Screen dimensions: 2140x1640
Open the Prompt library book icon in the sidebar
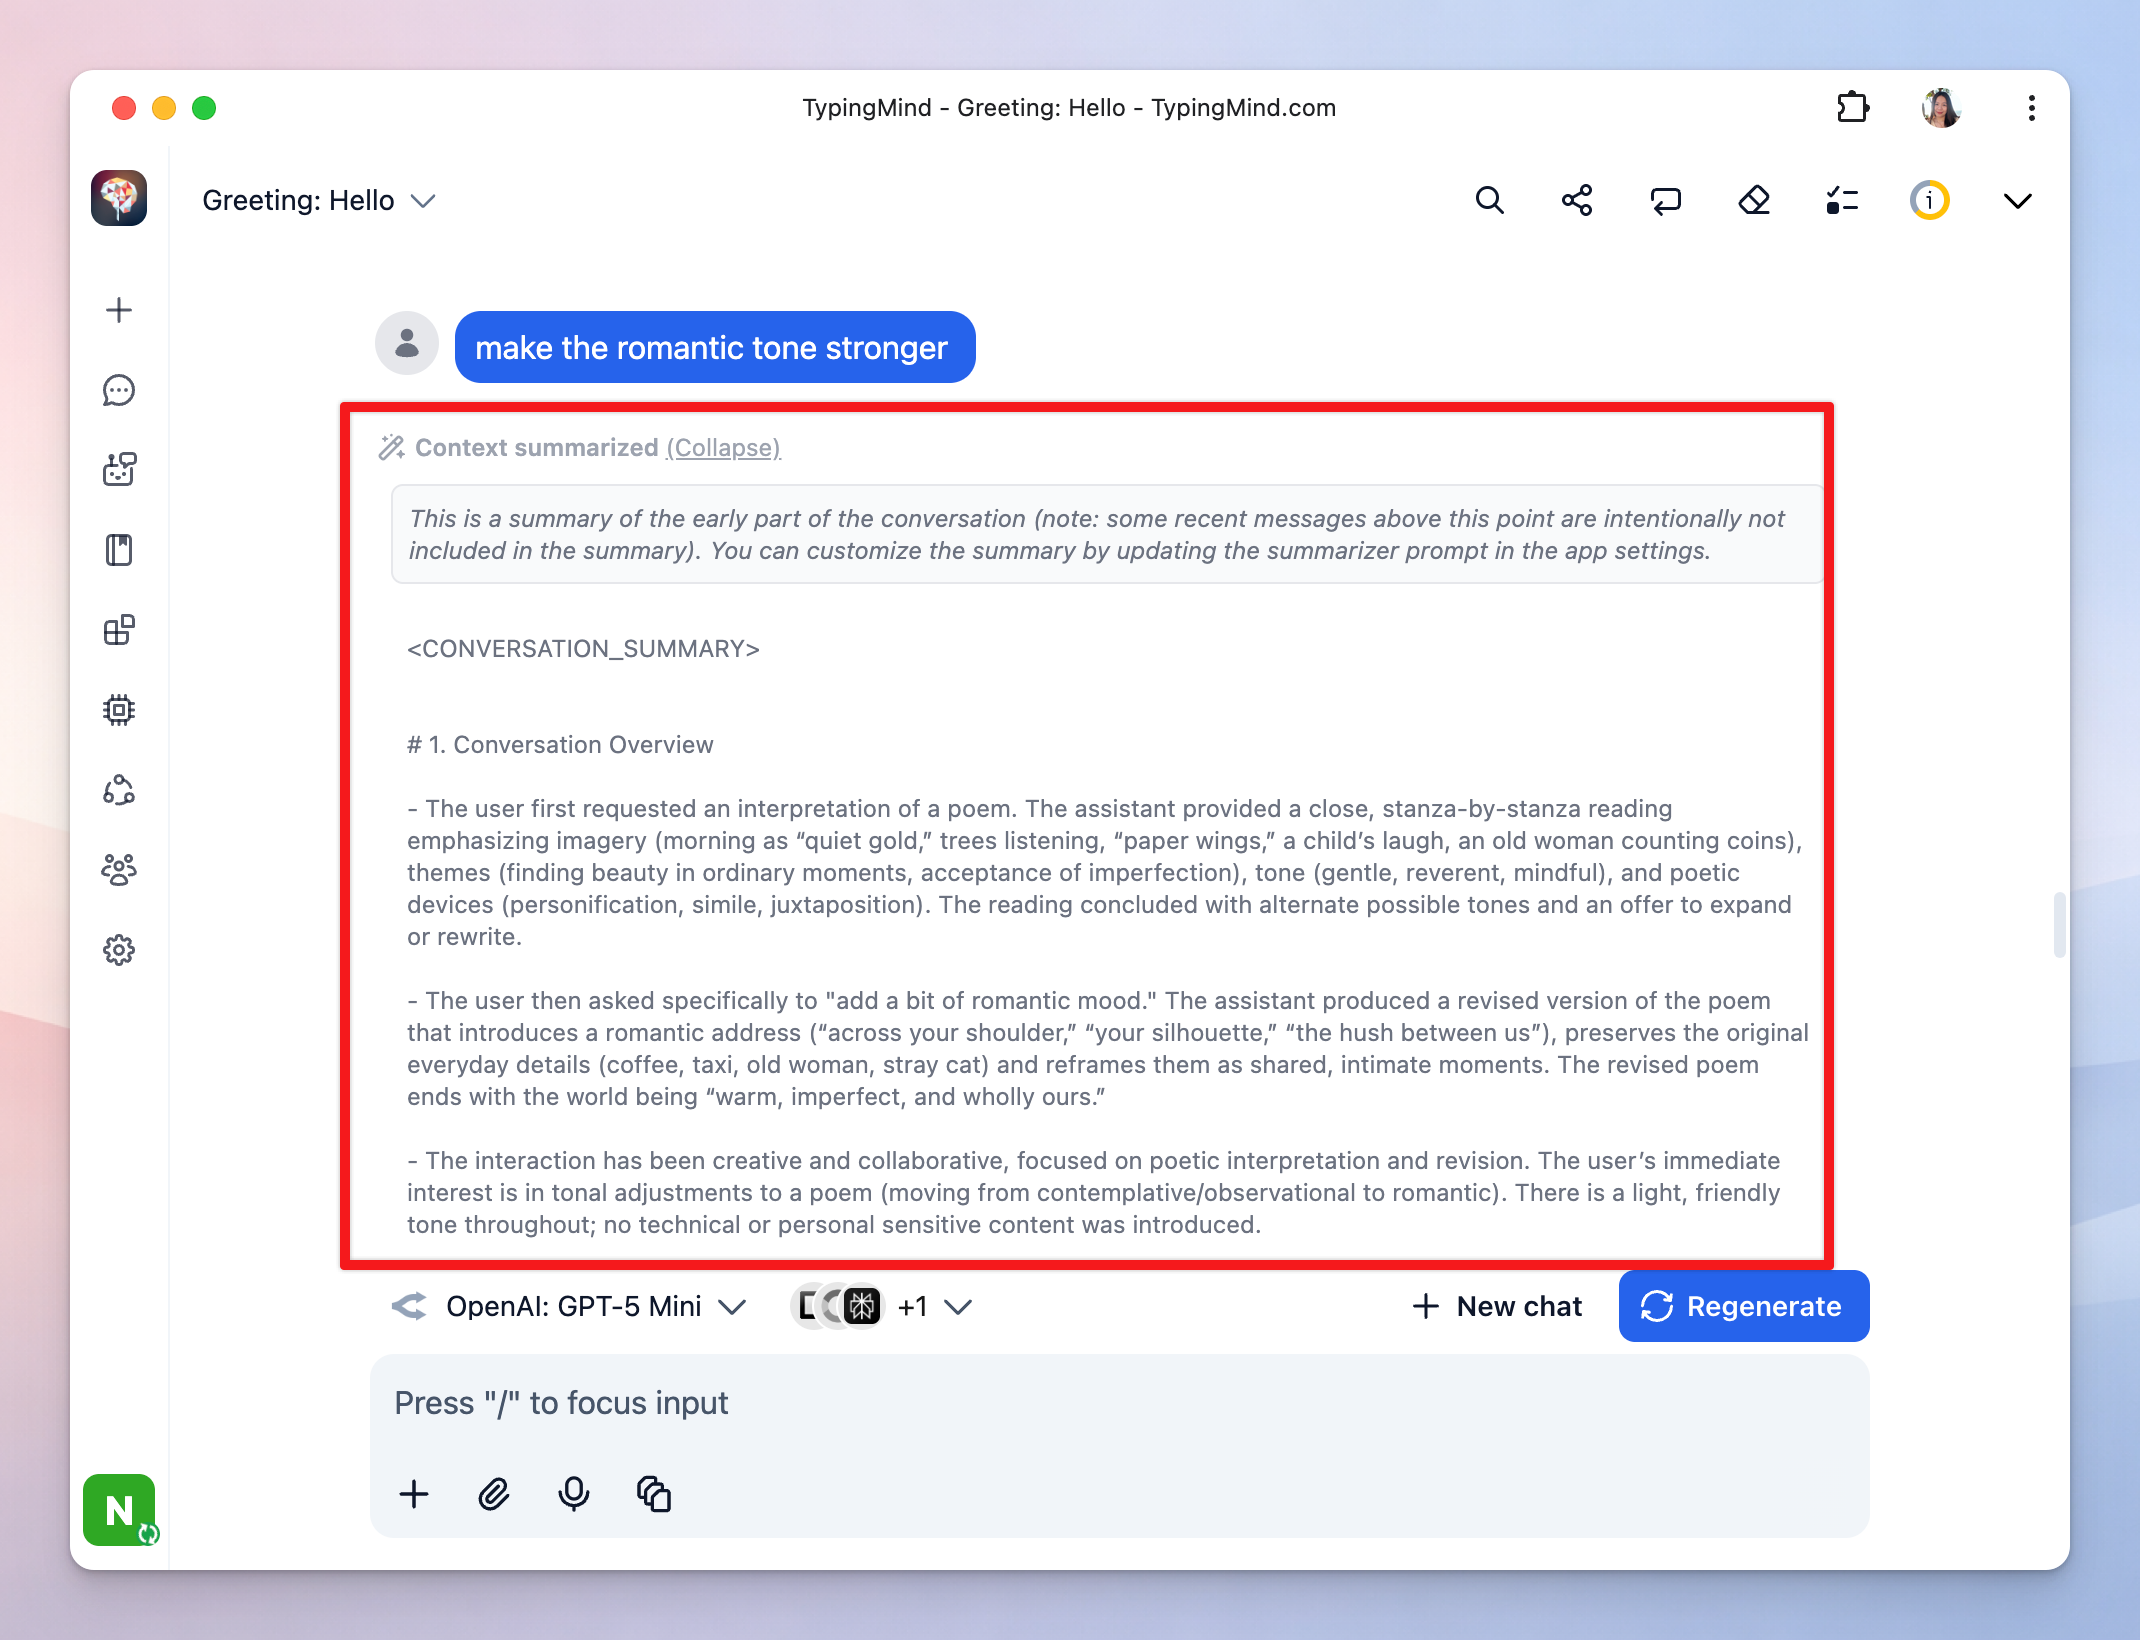[119, 550]
